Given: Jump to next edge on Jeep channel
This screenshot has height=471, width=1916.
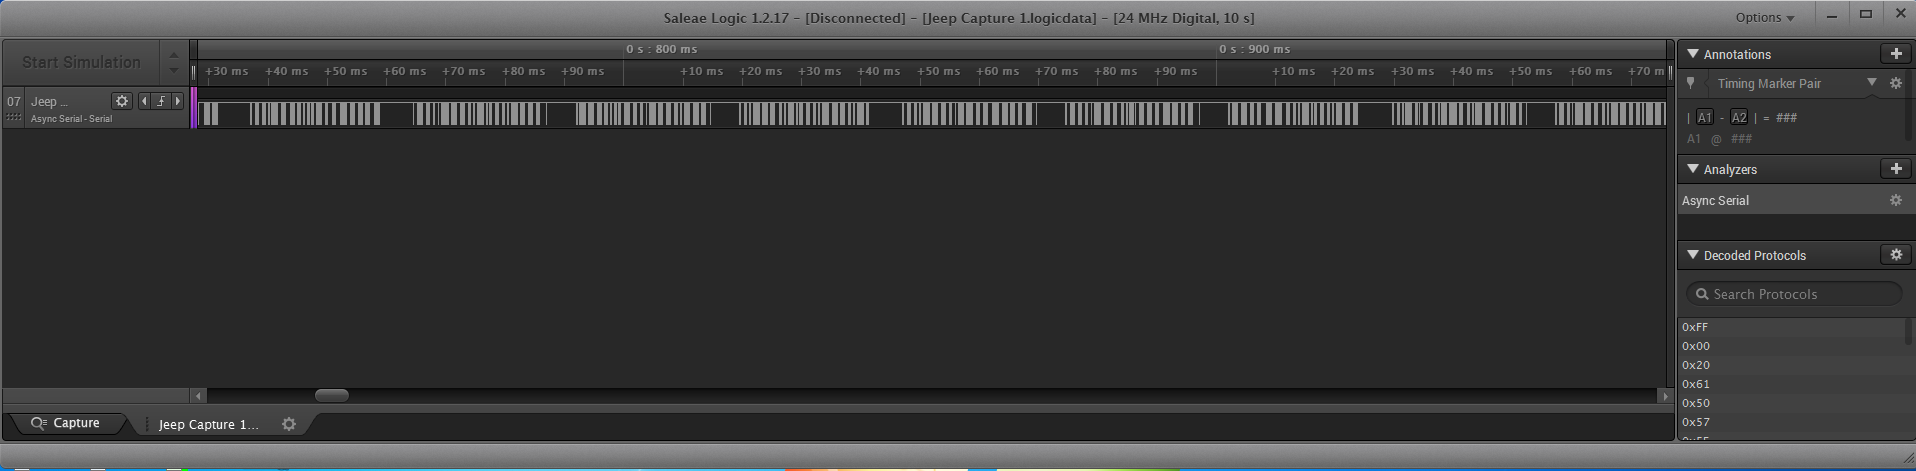Looking at the screenshot, I should (178, 101).
